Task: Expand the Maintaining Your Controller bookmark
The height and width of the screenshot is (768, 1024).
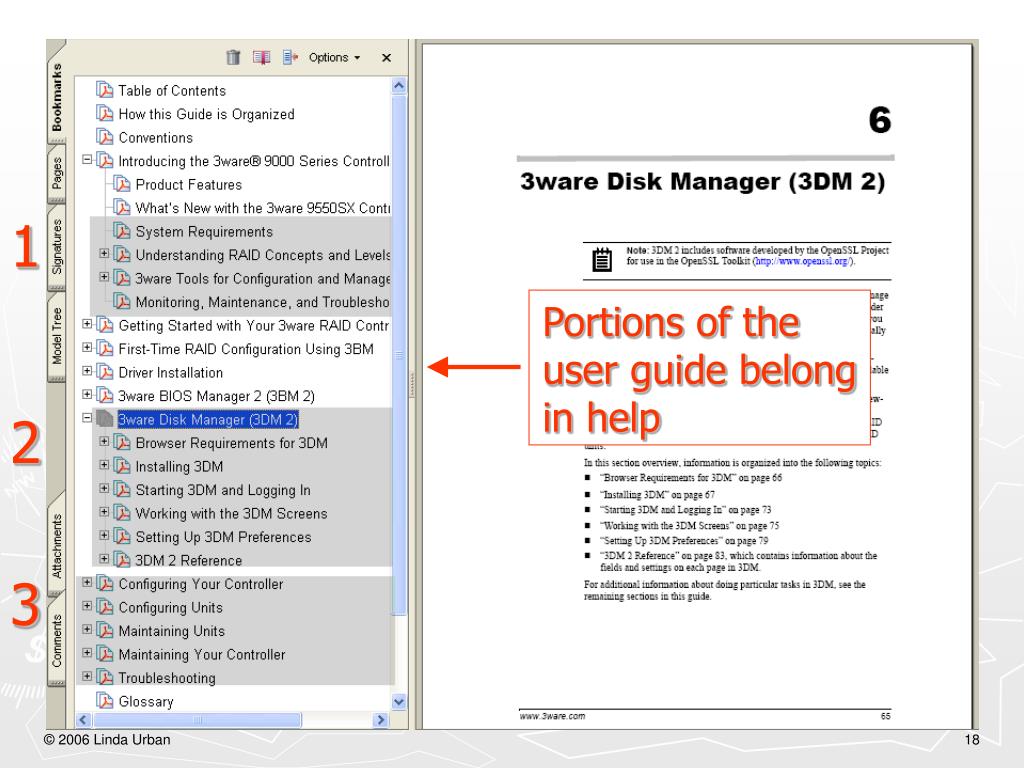Action: (87, 652)
